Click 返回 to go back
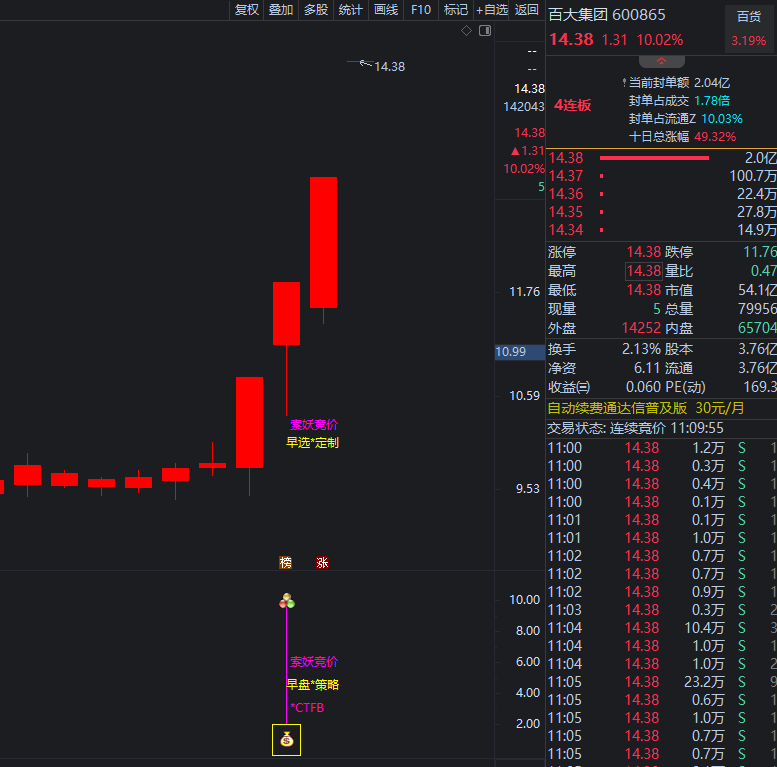Viewport: 777px width, 767px height. pos(527,10)
